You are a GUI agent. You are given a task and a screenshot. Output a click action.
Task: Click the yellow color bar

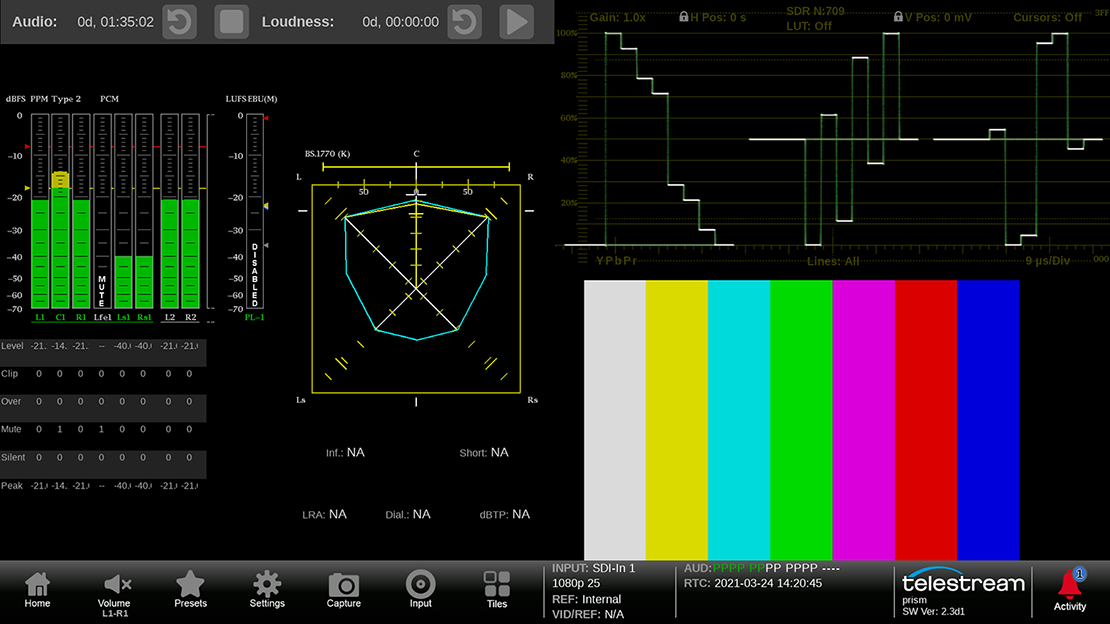677,420
